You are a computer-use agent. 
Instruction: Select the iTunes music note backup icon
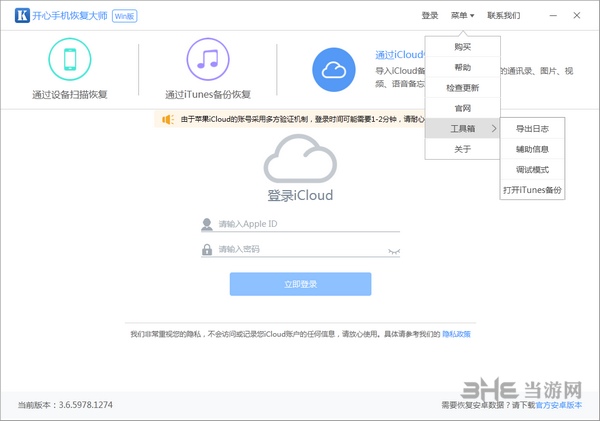[208, 59]
